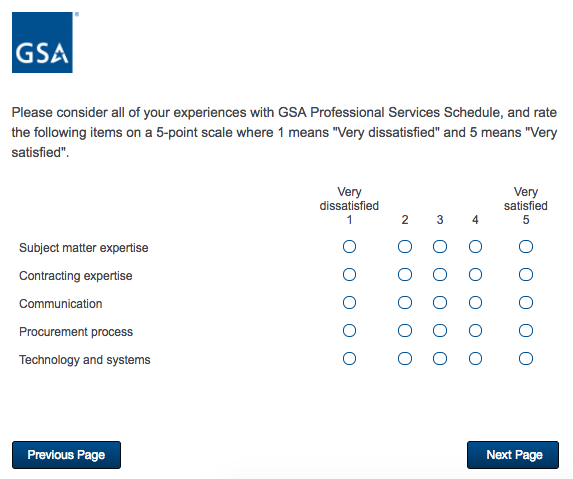Select 3 for Subject matter expertise

[440, 247]
